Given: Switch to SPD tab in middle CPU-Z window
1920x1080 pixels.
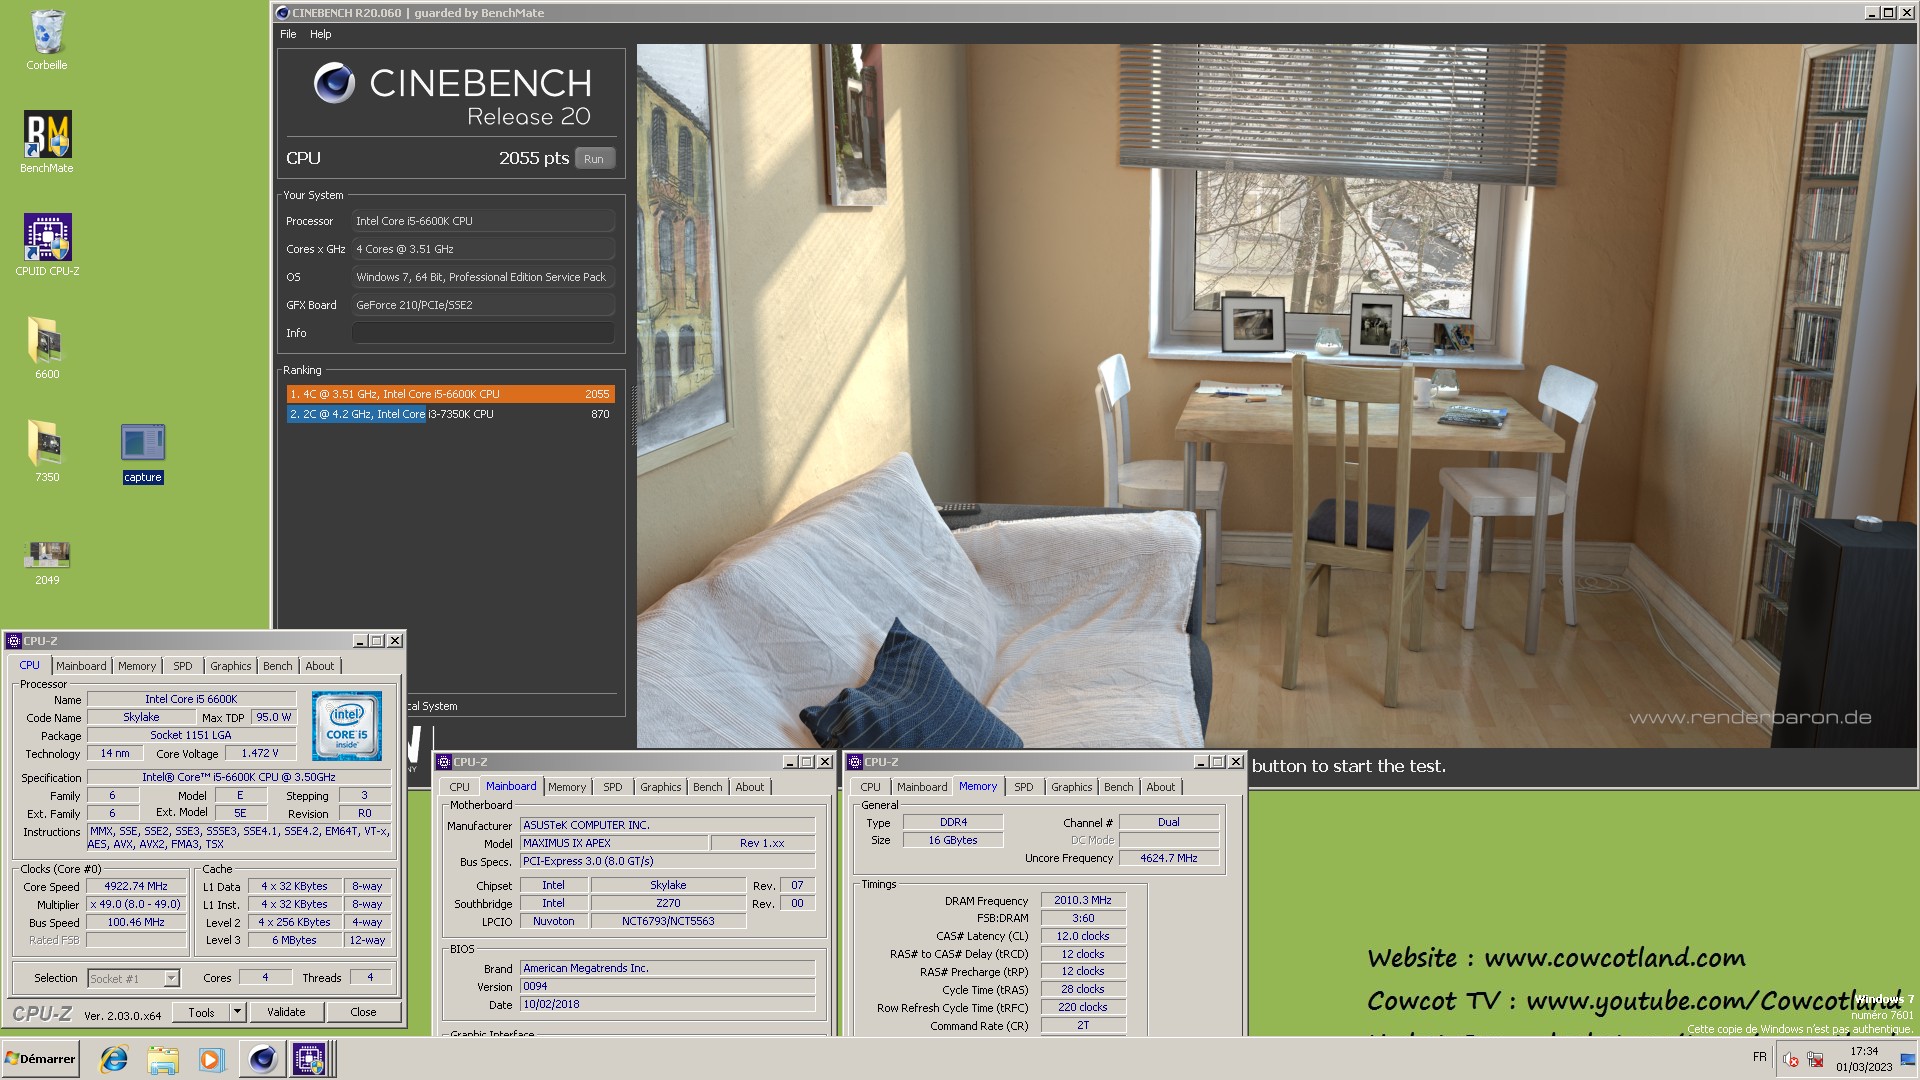Looking at the screenshot, I should click(x=613, y=788).
